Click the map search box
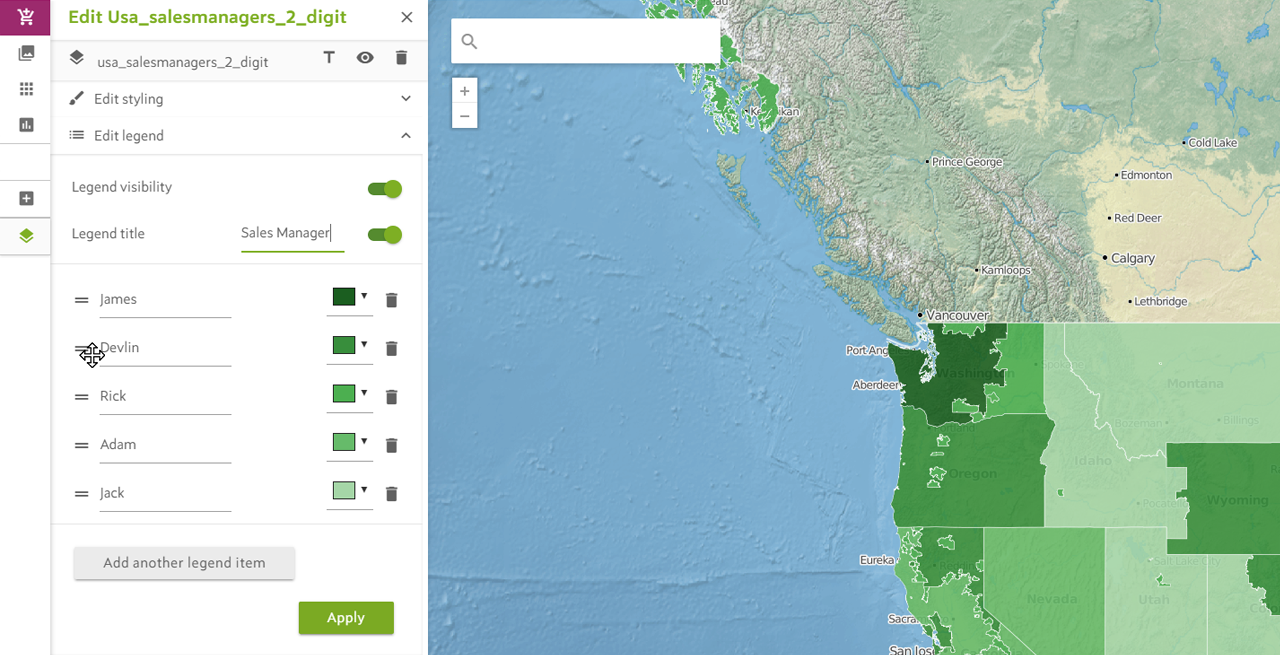This screenshot has width=1280, height=655. coord(586,41)
